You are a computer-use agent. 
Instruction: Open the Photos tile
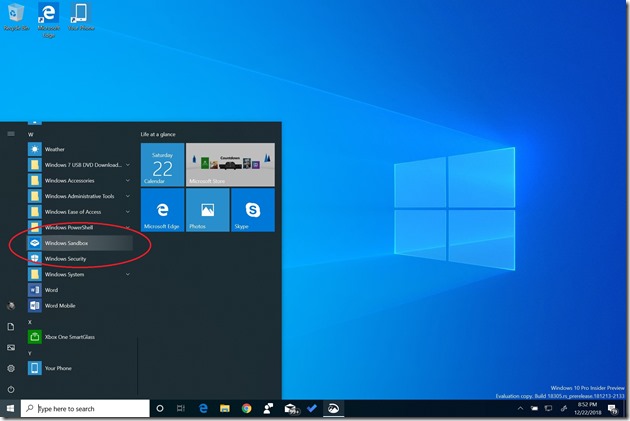click(x=207, y=210)
